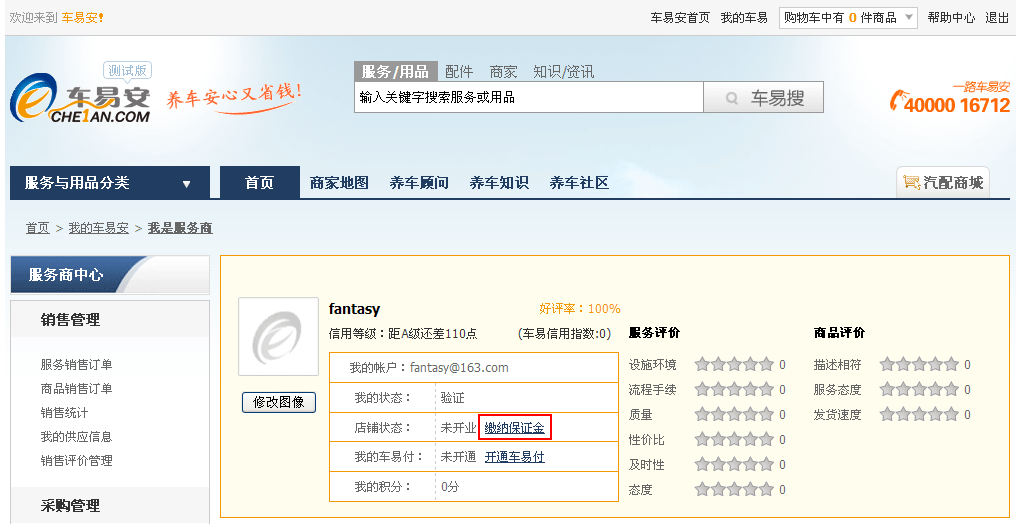Click the 服务商中心 sidebar title

coord(66,275)
